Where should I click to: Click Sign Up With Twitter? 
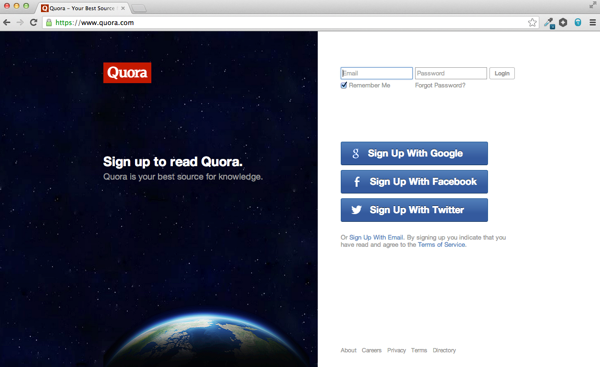(x=414, y=210)
